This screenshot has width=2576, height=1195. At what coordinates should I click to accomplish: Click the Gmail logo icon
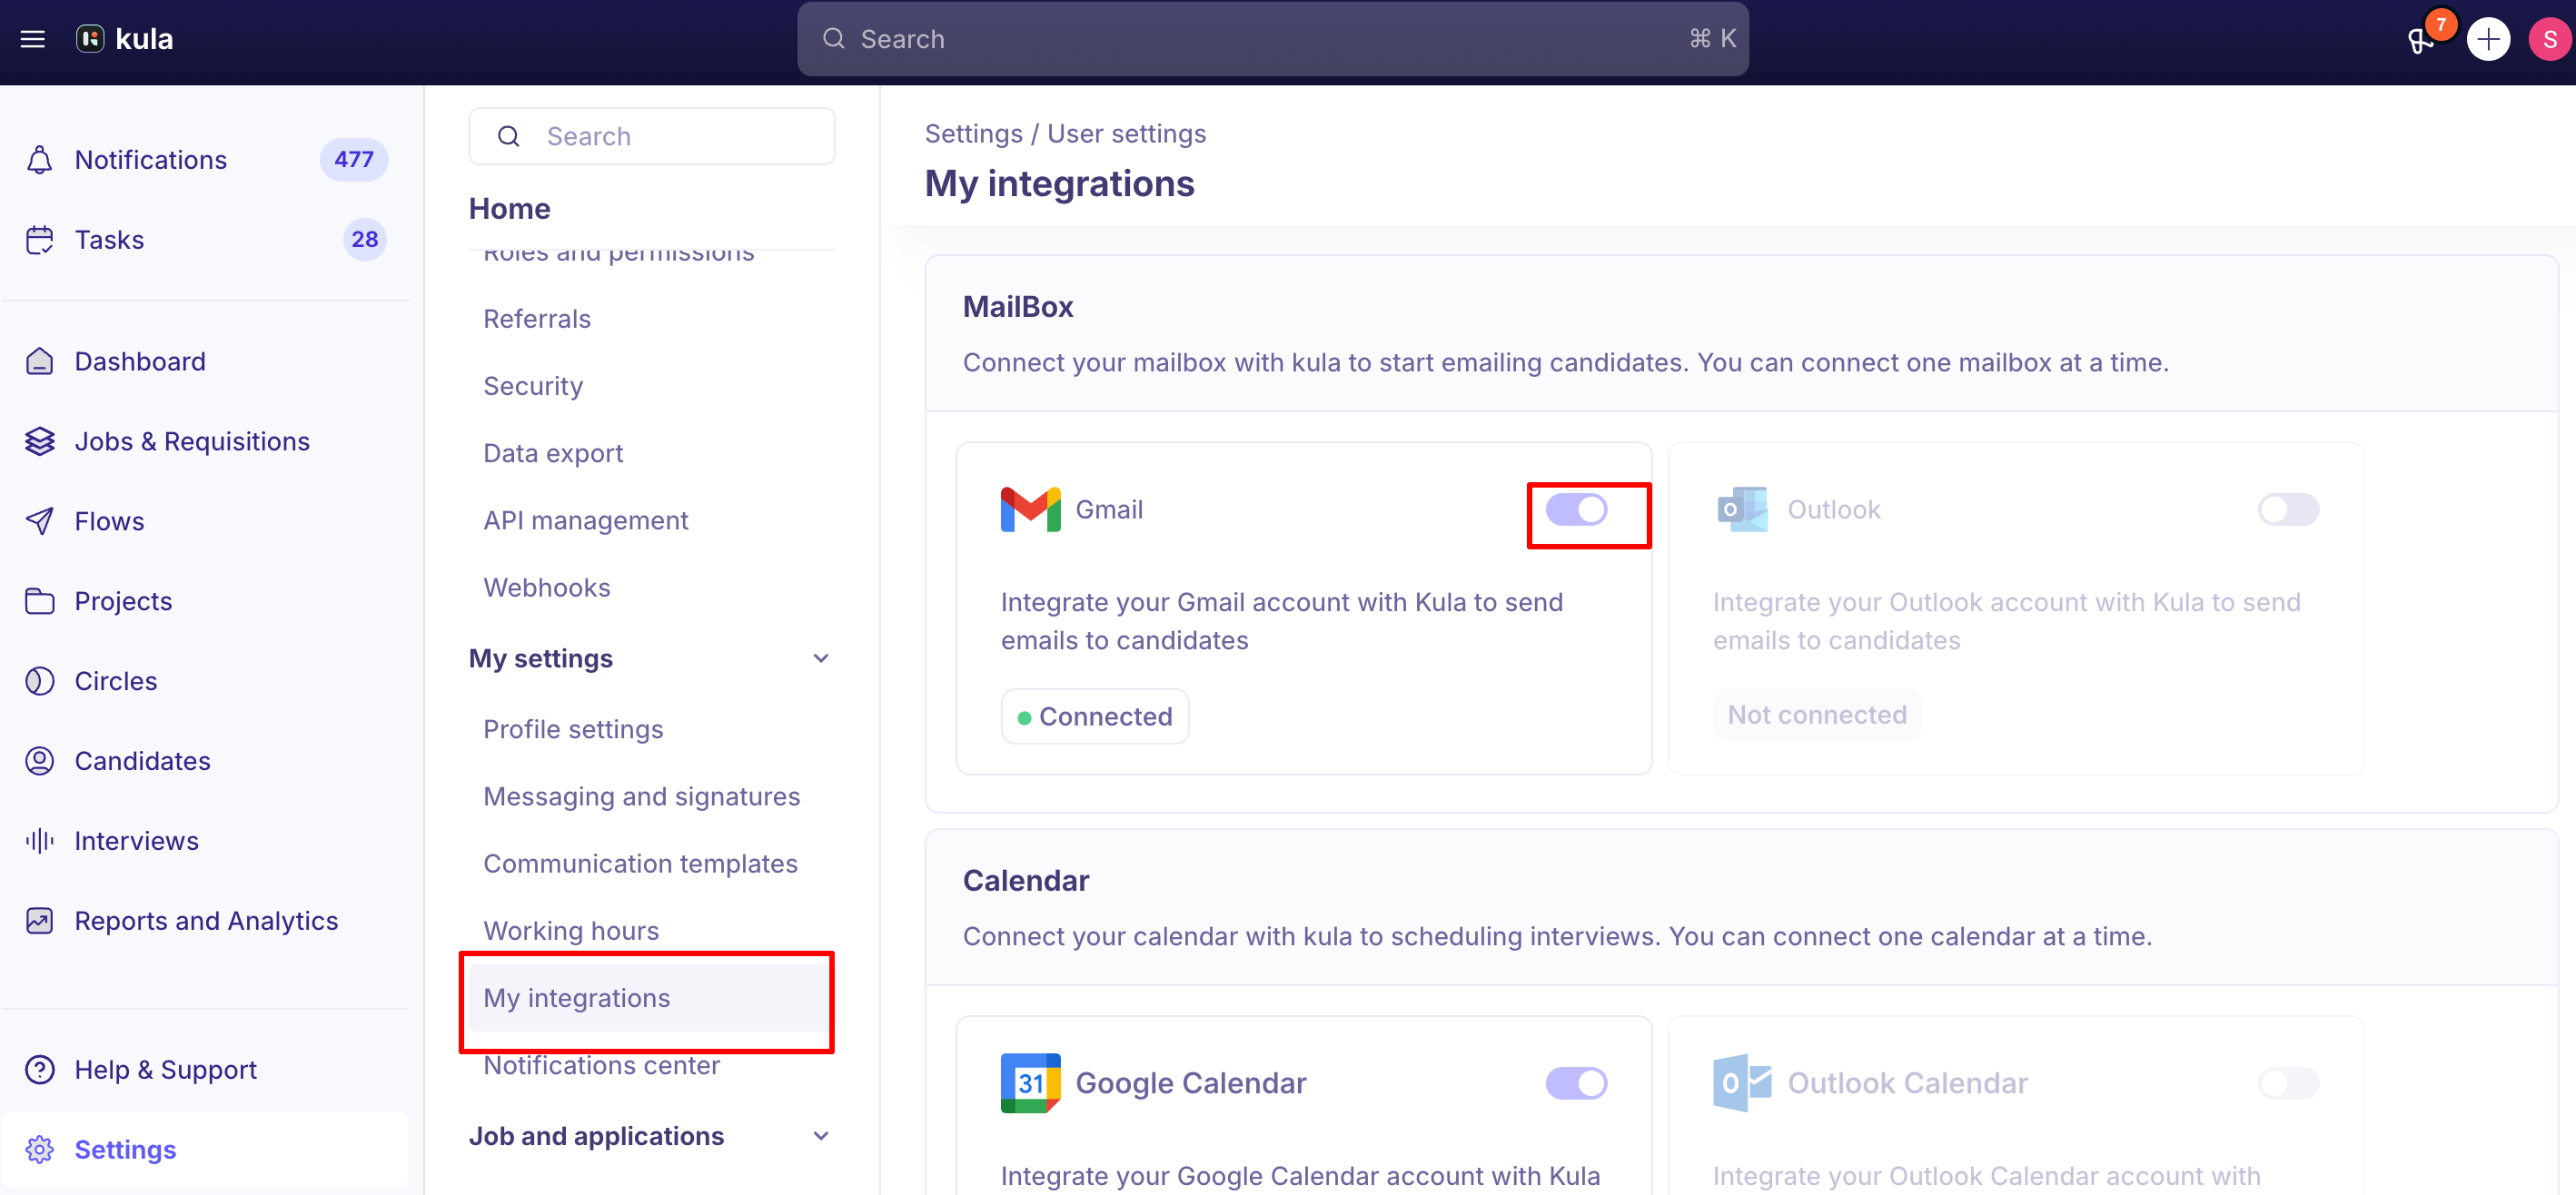(1030, 510)
